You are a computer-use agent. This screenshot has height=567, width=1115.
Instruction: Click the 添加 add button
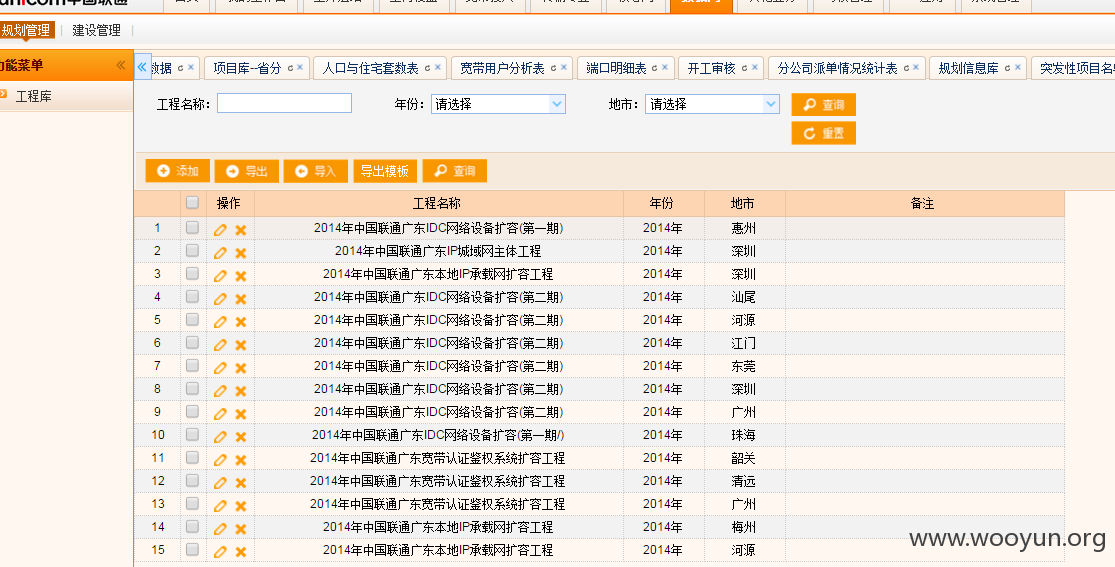[178, 171]
